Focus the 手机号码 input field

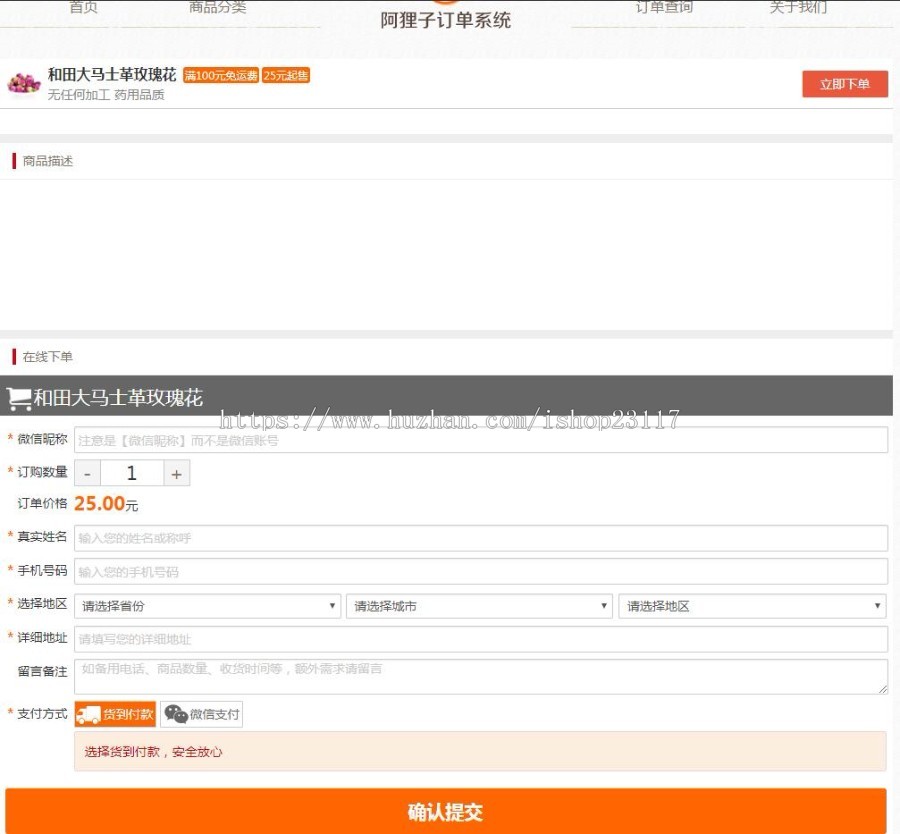481,572
